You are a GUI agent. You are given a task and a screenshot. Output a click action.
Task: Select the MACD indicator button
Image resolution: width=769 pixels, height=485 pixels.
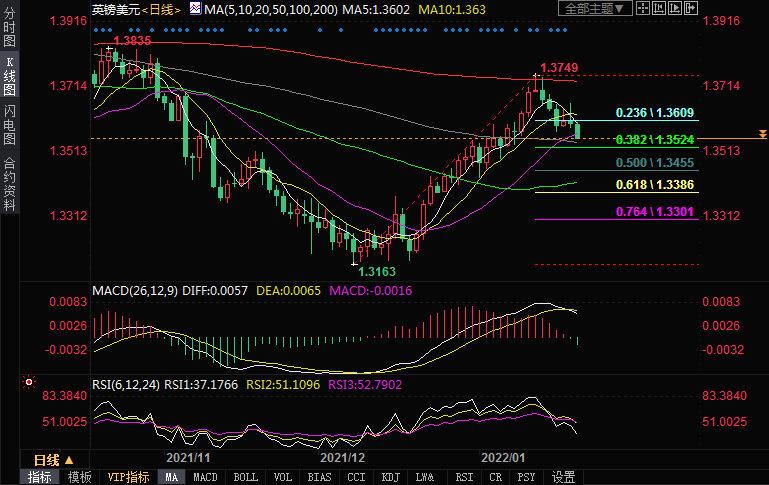pos(205,477)
